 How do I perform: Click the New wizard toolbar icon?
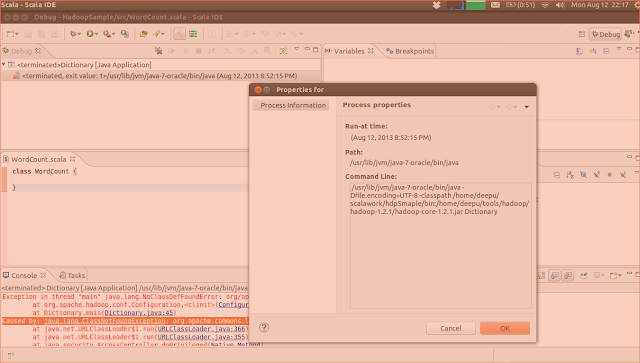point(10,34)
